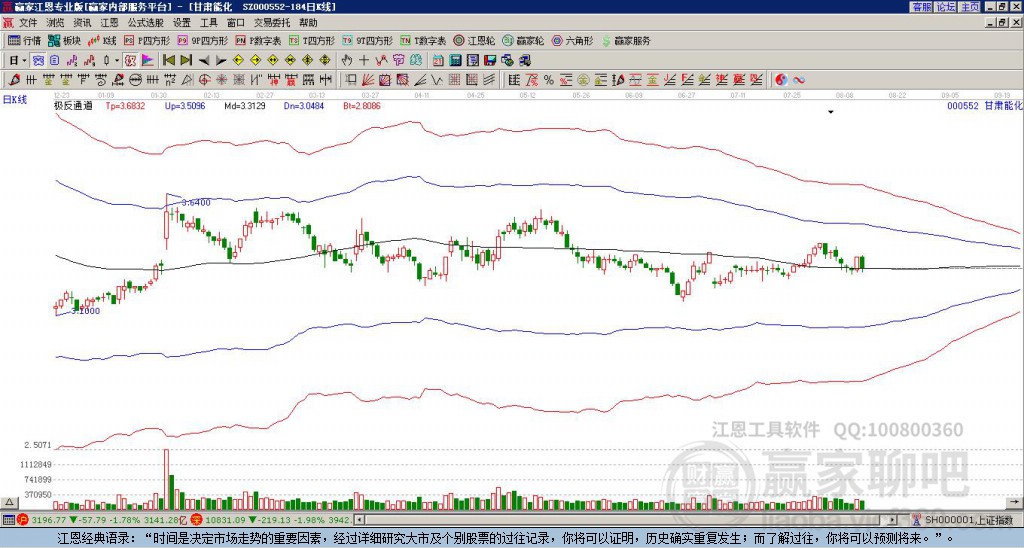The image size is (1024, 548).
Task: Click the floppy disk save icon
Action: click(490, 61)
